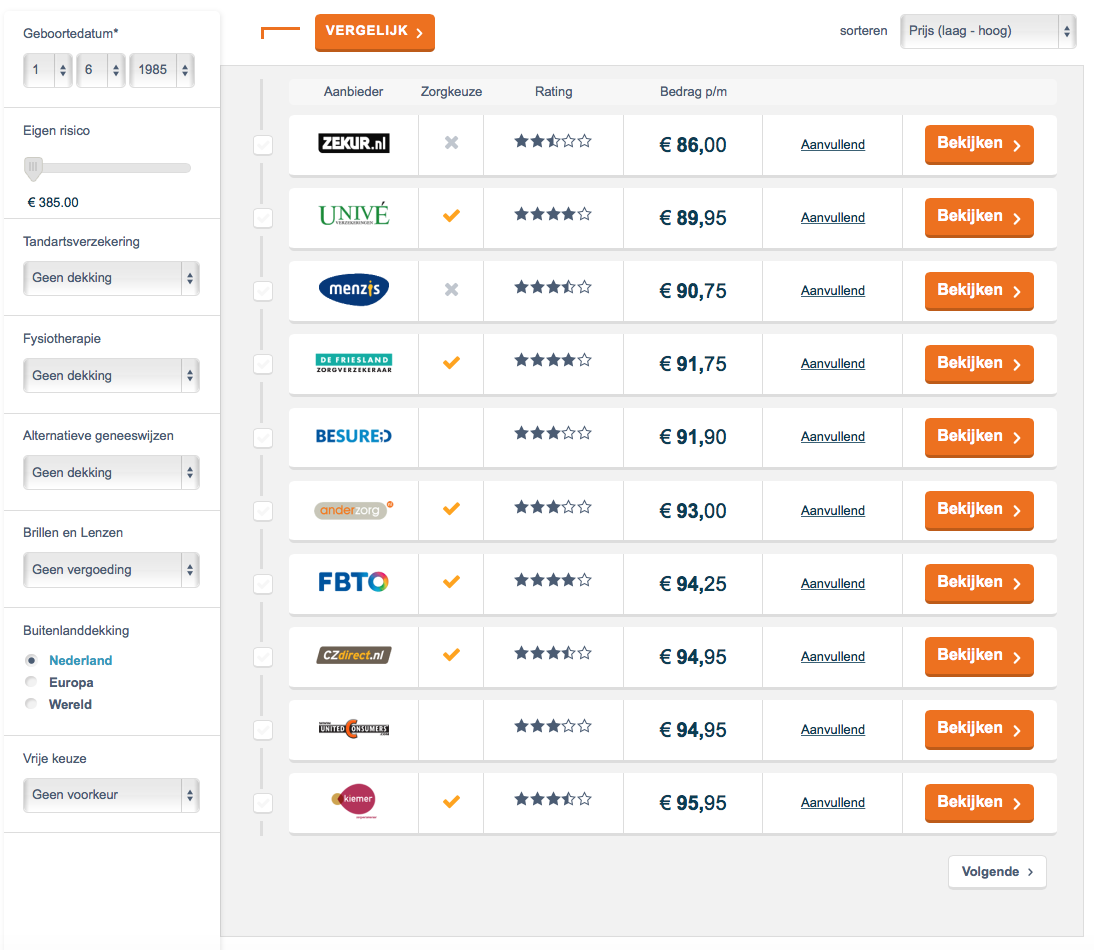Tick the compare checkbox for Kiemer

click(x=263, y=803)
